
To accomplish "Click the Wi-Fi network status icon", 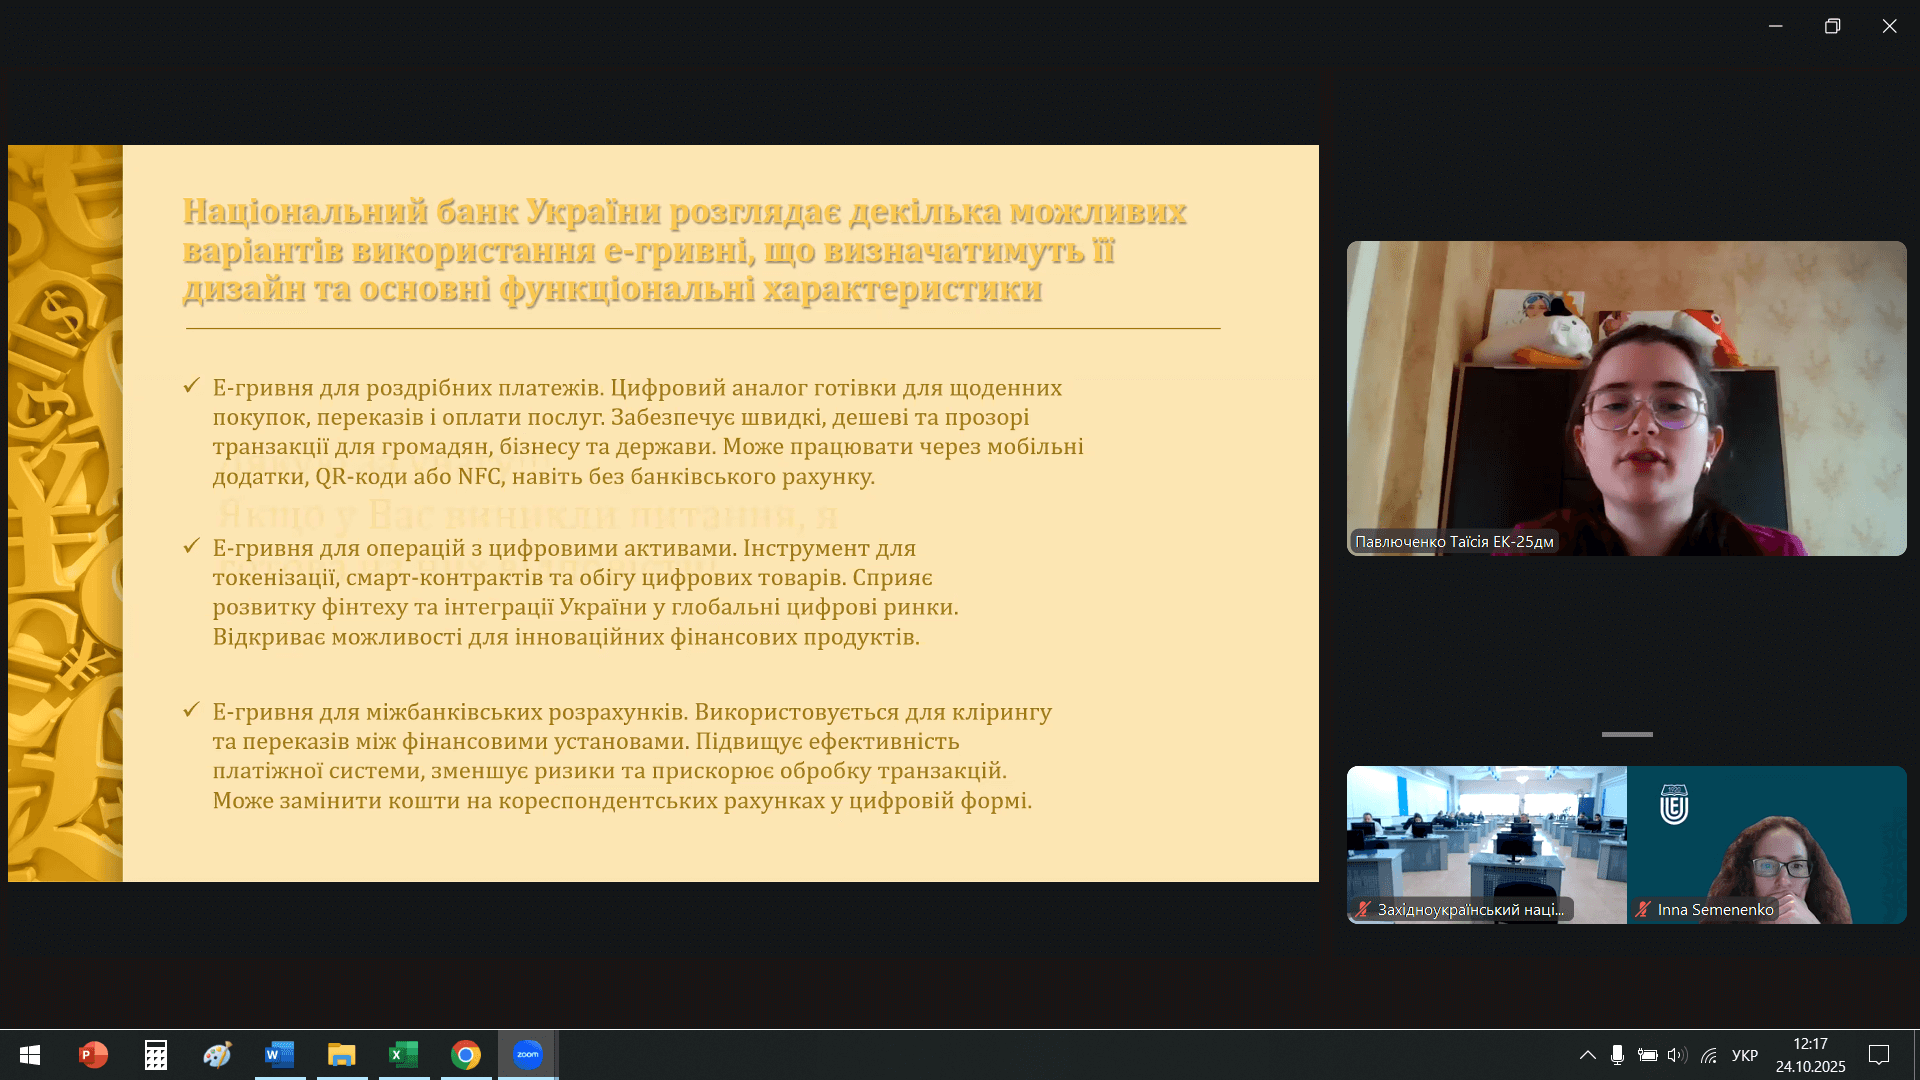I will coord(1707,1055).
